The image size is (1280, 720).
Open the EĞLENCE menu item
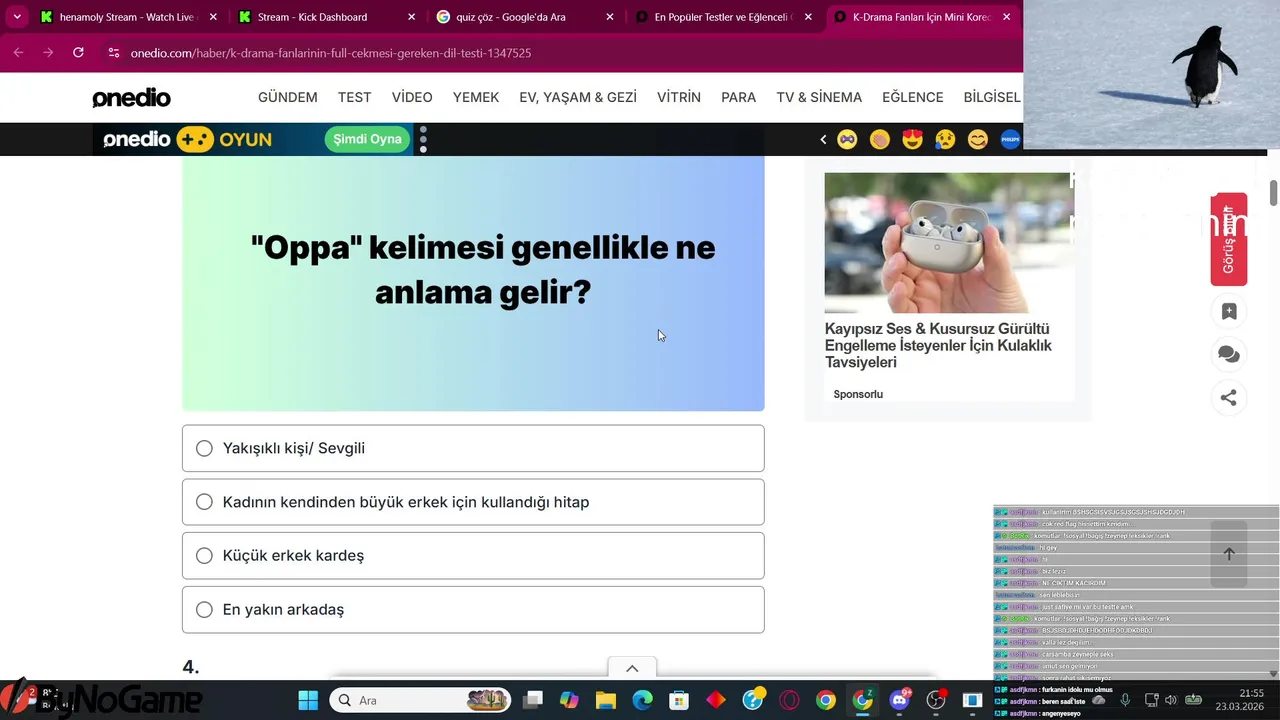click(x=913, y=97)
